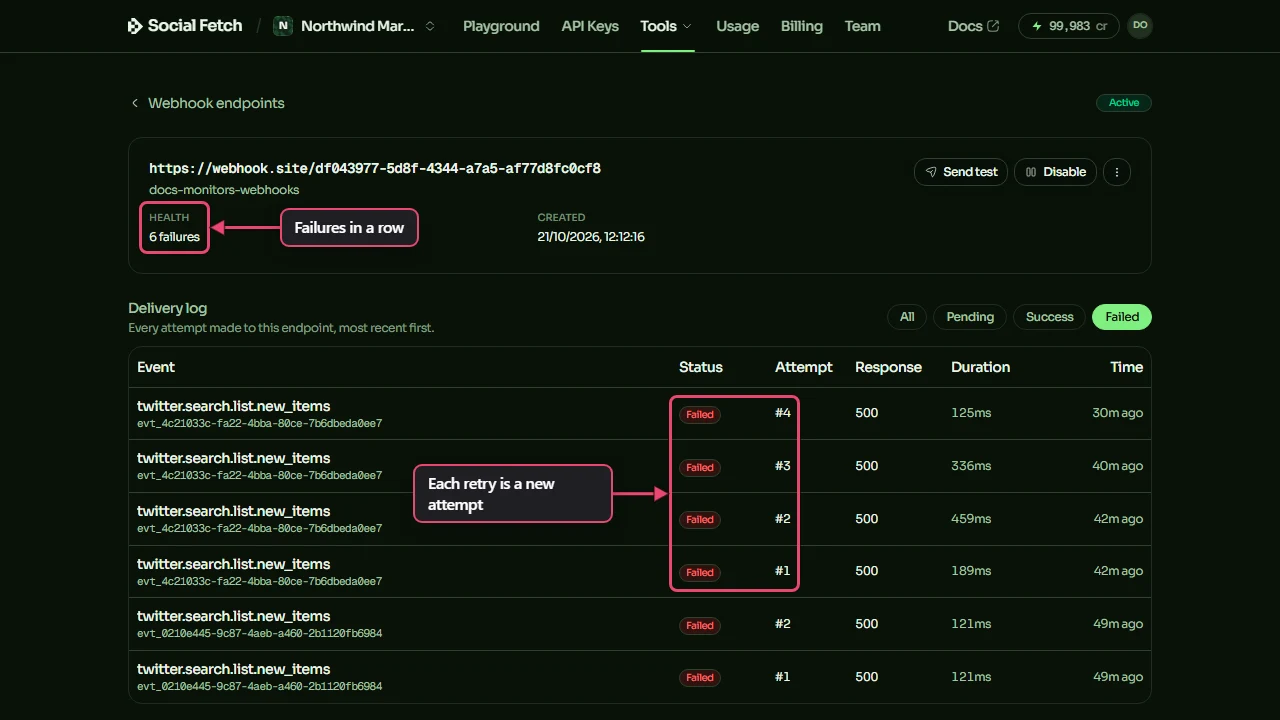Open the Billing page
The width and height of the screenshot is (1280, 720).
pos(802,26)
